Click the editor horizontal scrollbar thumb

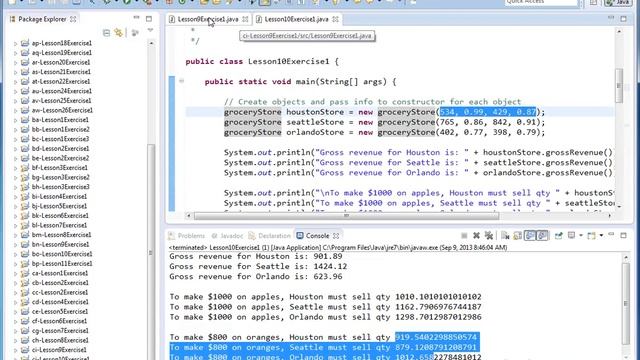click(x=347, y=216)
